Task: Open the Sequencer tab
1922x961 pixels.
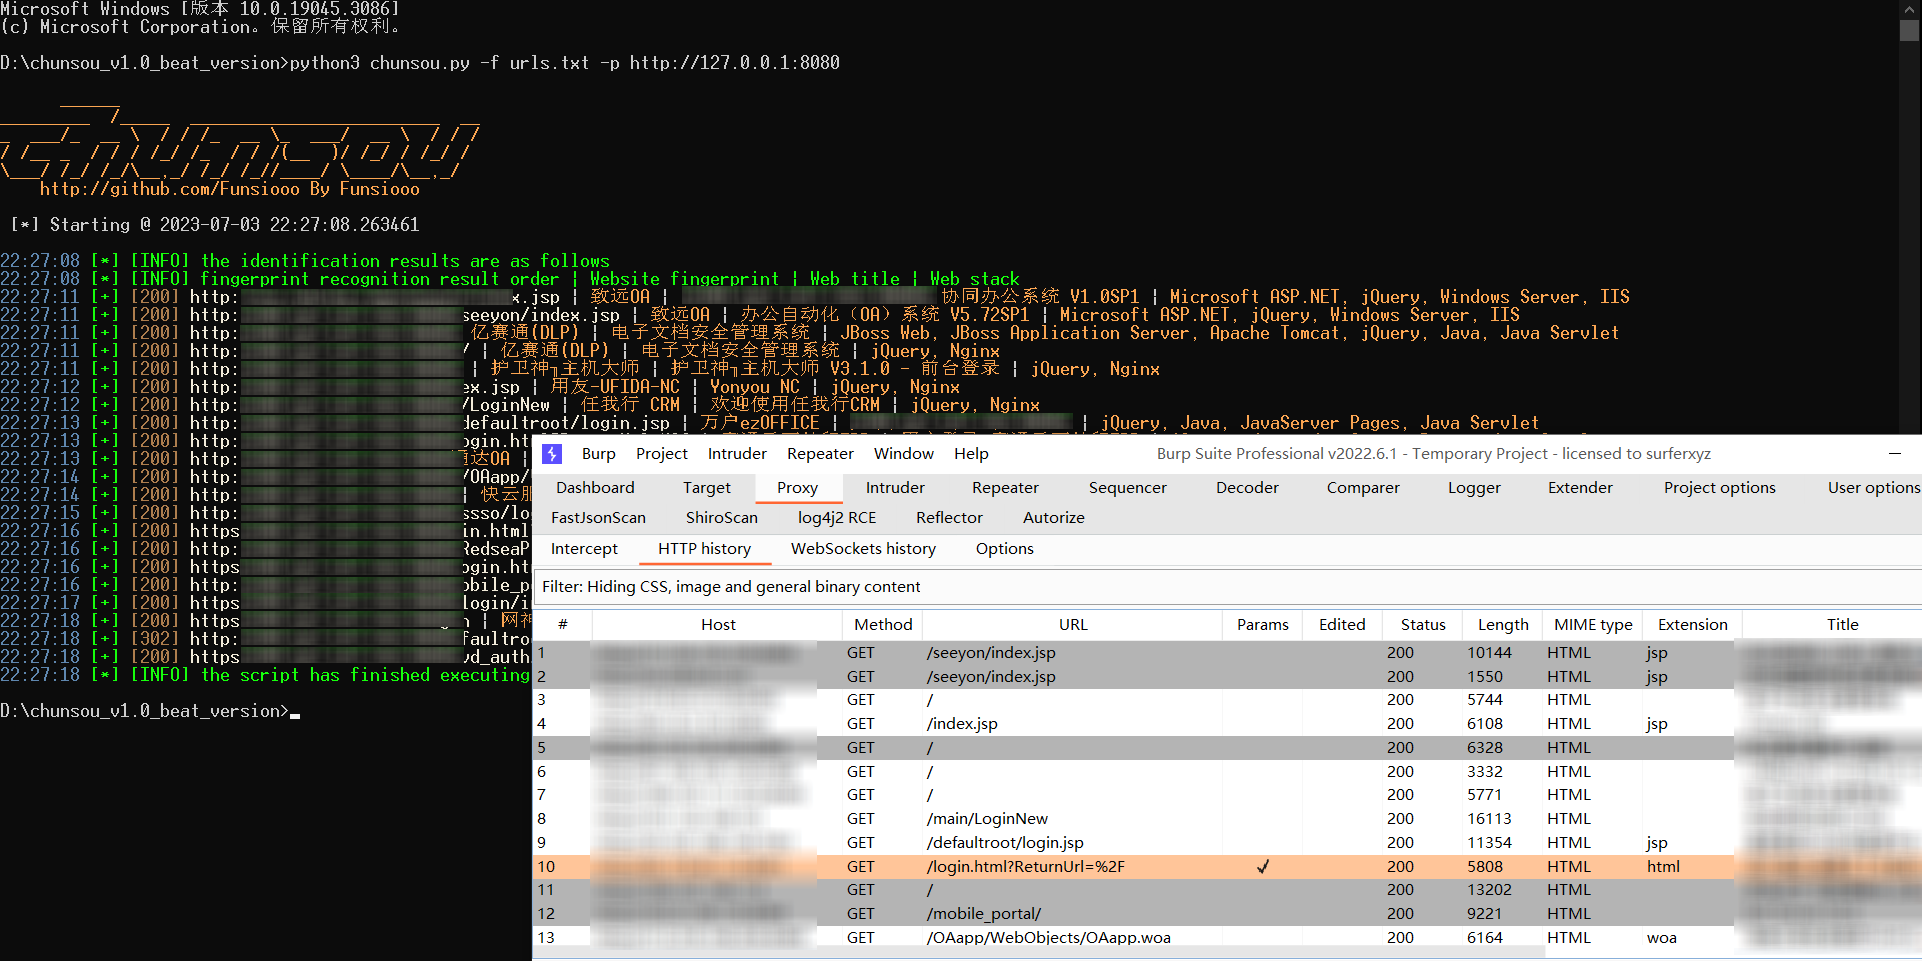Action: click(1128, 488)
